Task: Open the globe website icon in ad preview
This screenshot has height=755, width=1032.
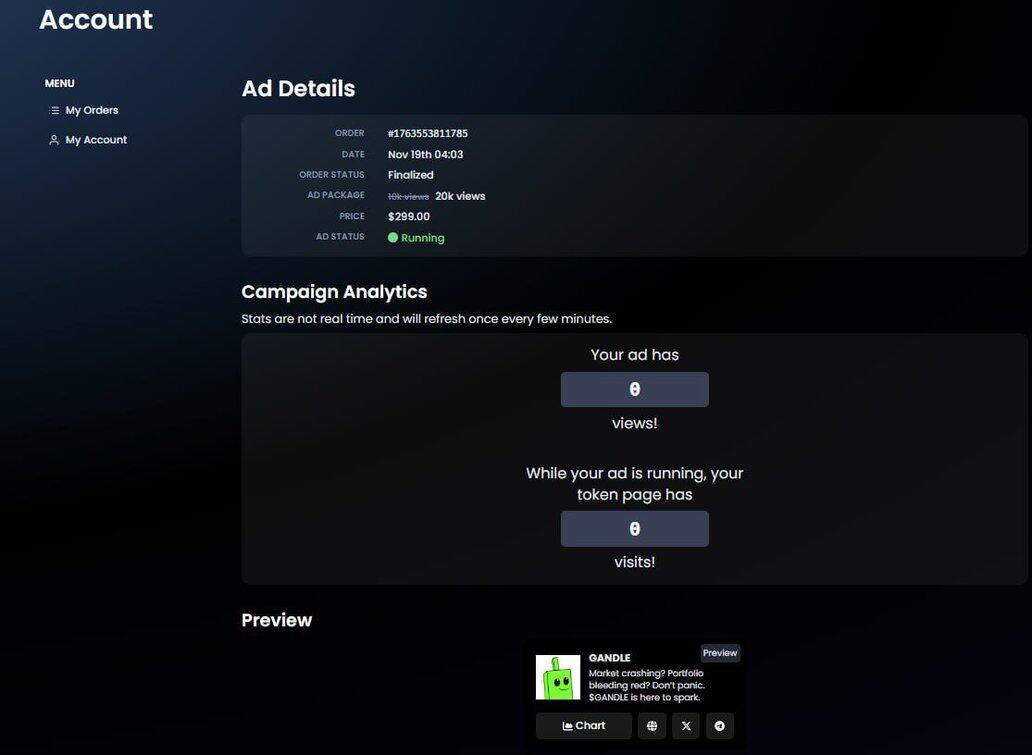Action: (652, 726)
